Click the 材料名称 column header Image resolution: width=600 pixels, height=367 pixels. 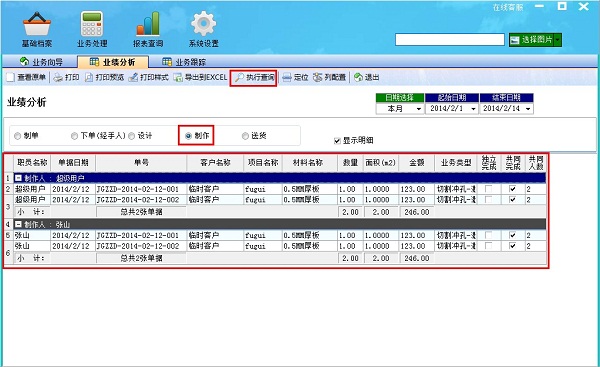coord(310,163)
